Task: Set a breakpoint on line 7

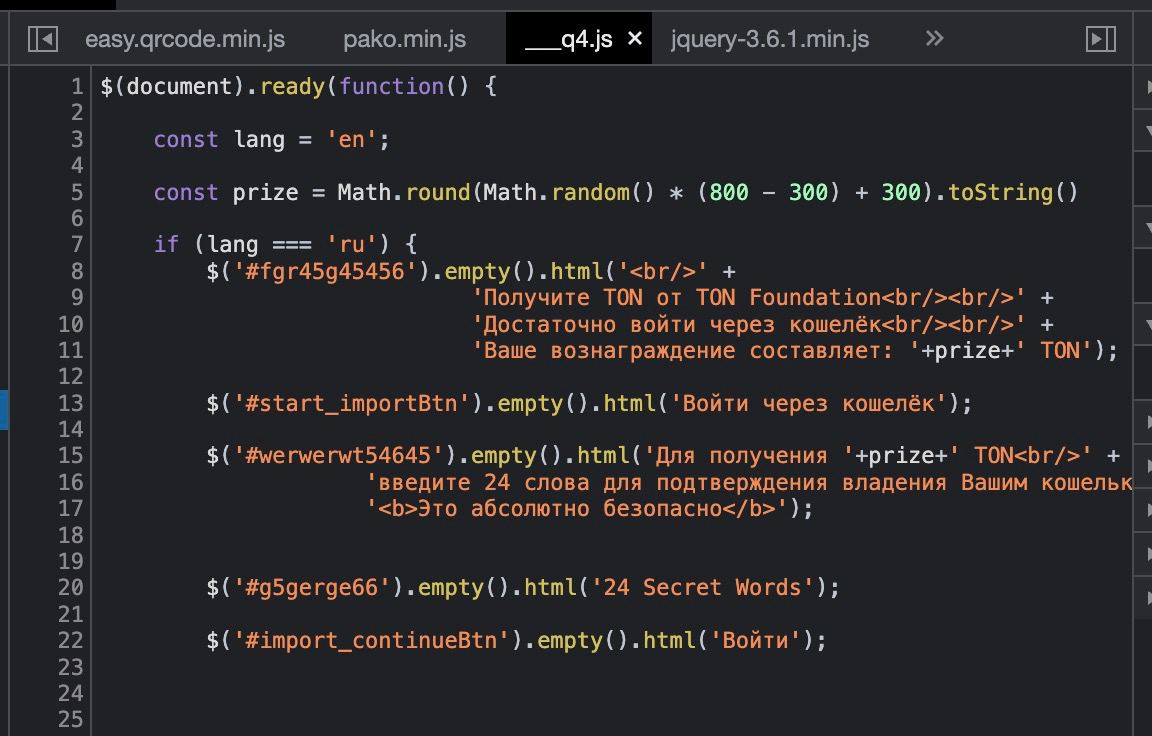Action: pyautogui.click(x=76, y=245)
